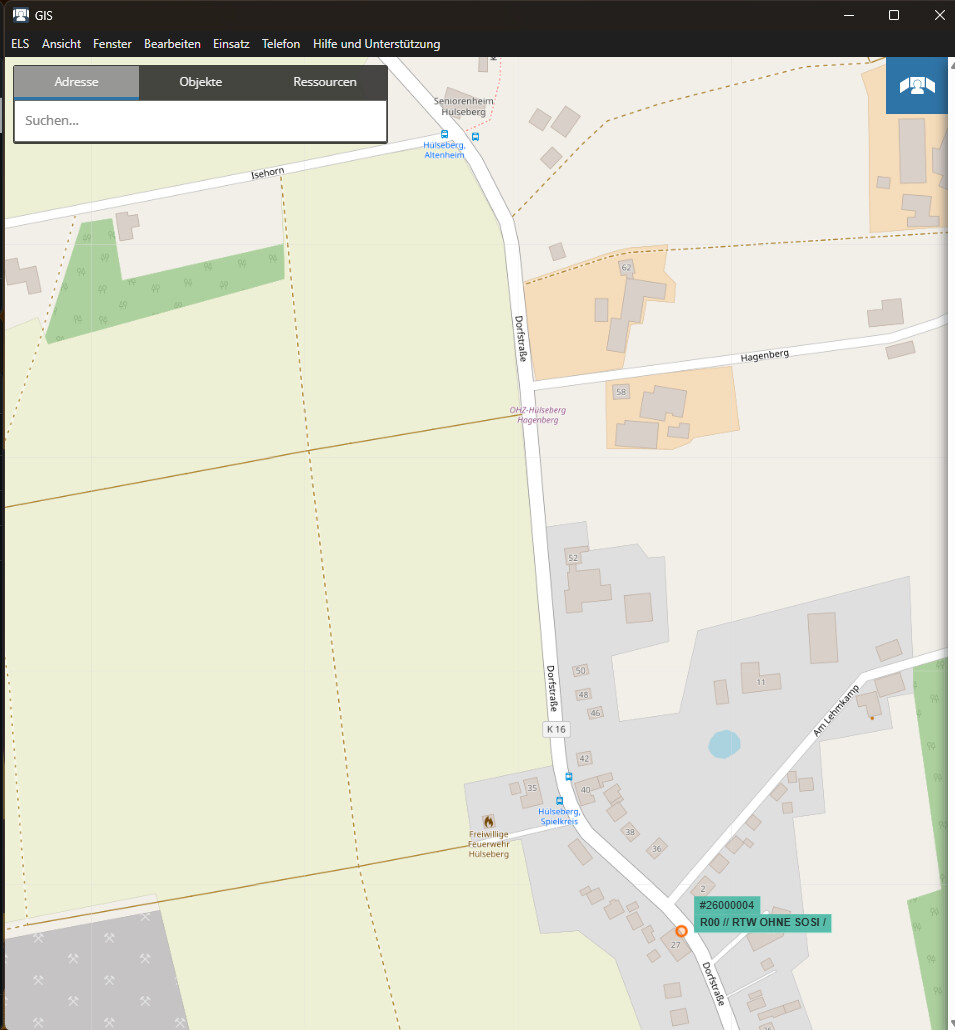Open the Ansicht menu
Screen dimensions: 955x1030
coord(61,44)
